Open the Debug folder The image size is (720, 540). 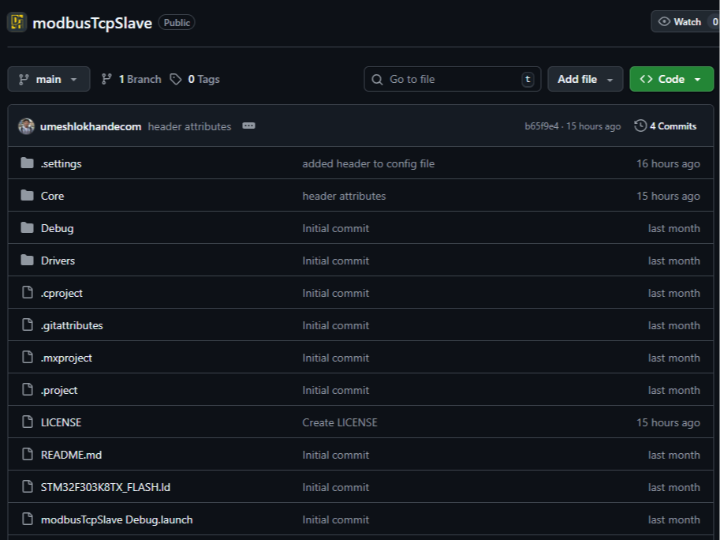point(57,228)
